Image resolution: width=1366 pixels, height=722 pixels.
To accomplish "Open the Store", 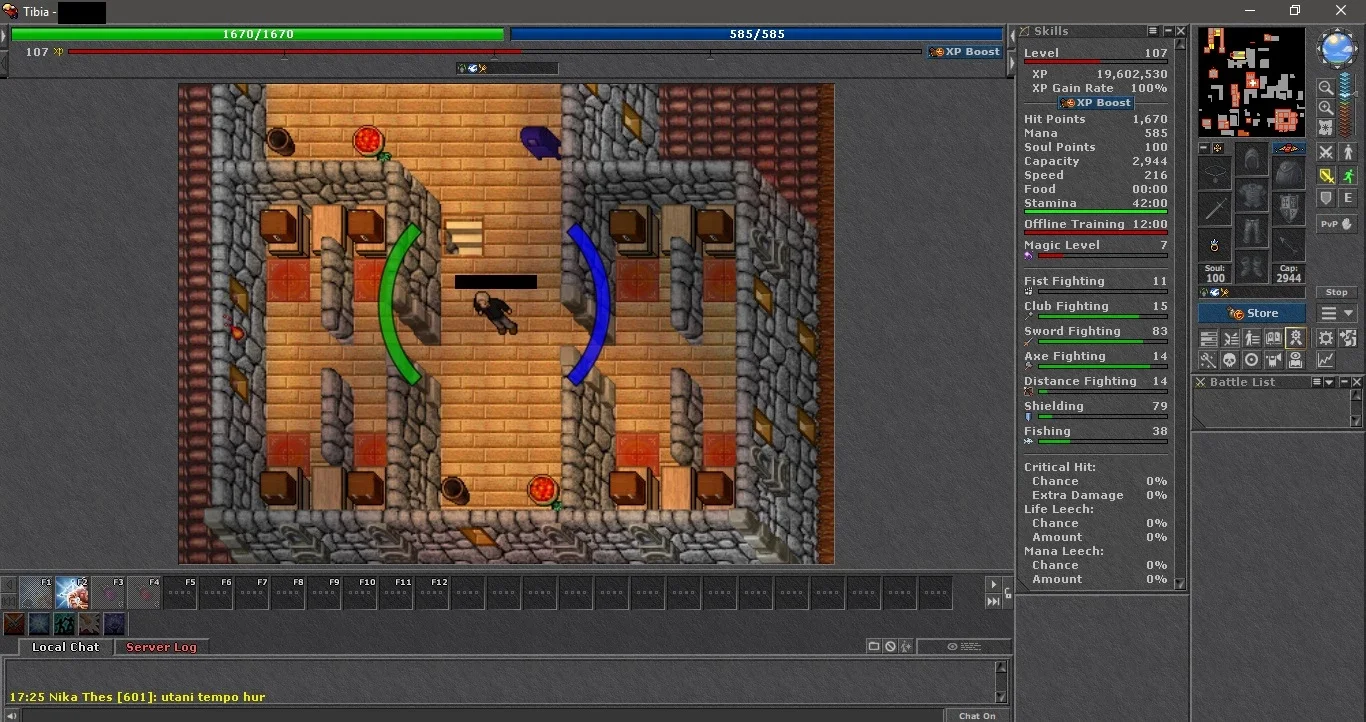I will 1252,313.
